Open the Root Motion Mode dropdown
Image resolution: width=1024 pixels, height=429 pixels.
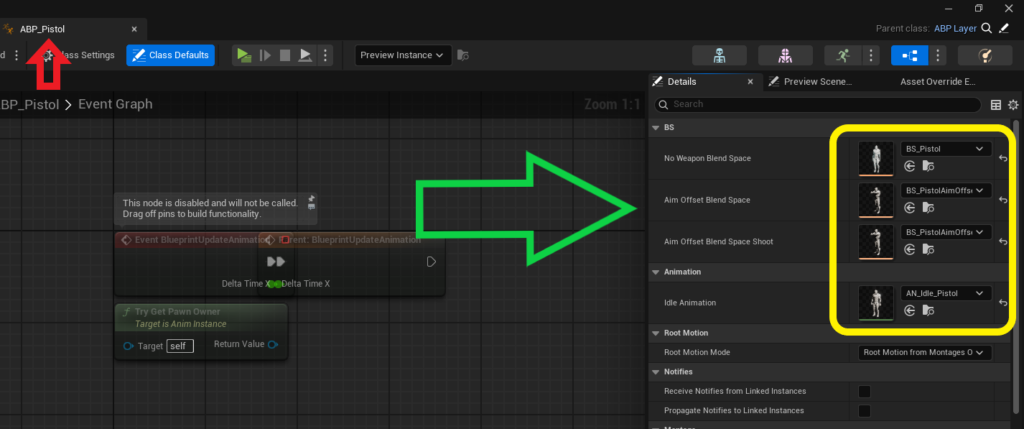(x=925, y=352)
